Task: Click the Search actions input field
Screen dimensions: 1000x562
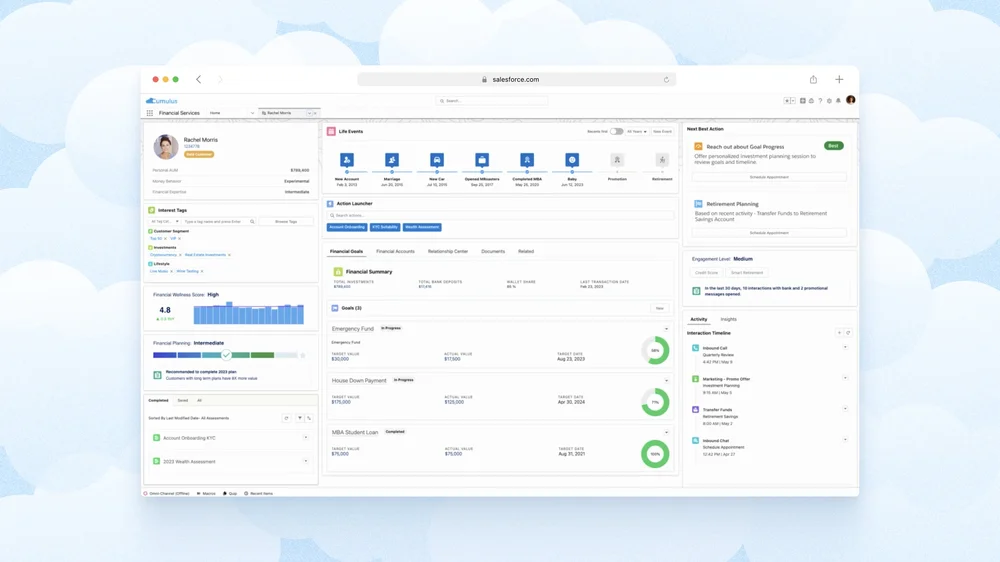Action: (x=500, y=215)
